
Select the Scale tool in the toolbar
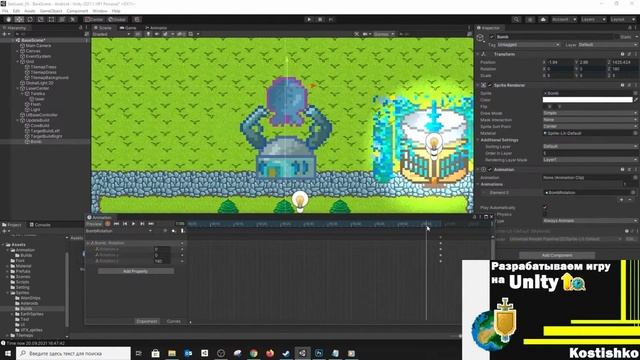40,19
